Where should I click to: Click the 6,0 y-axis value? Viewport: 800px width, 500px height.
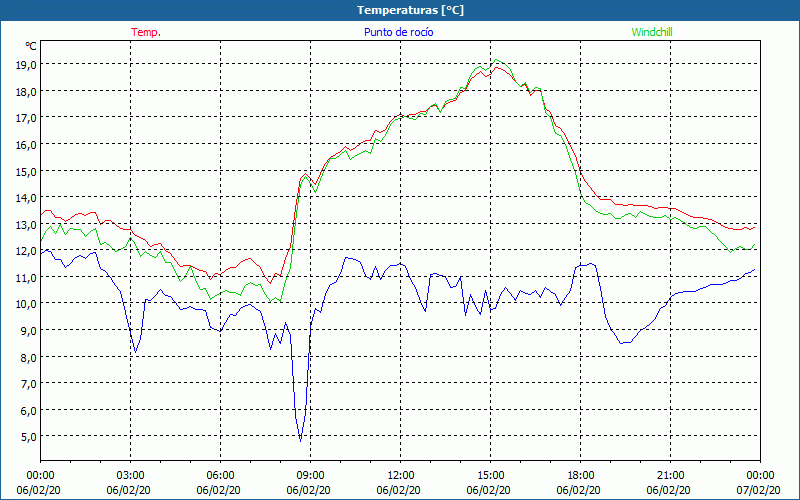(x=29, y=411)
